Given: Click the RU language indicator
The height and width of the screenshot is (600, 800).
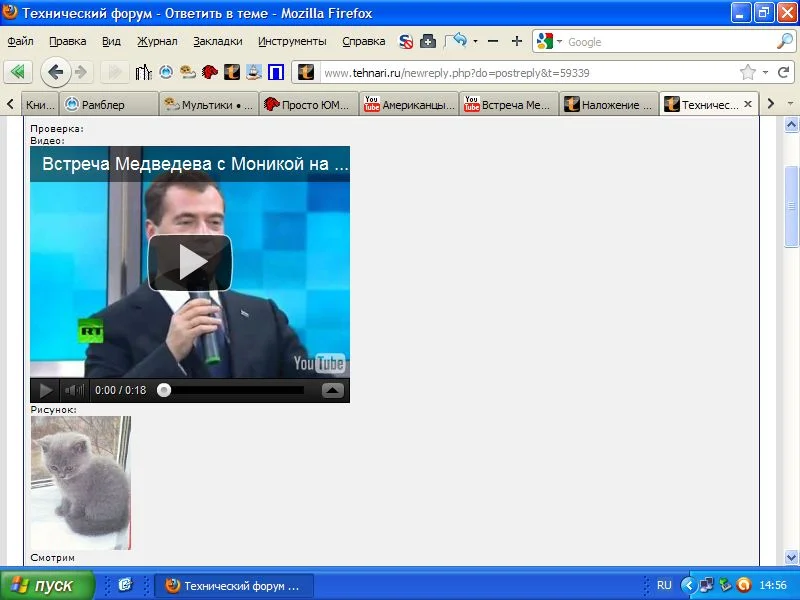Looking at the screenshot, I should (x=664, y=585).
